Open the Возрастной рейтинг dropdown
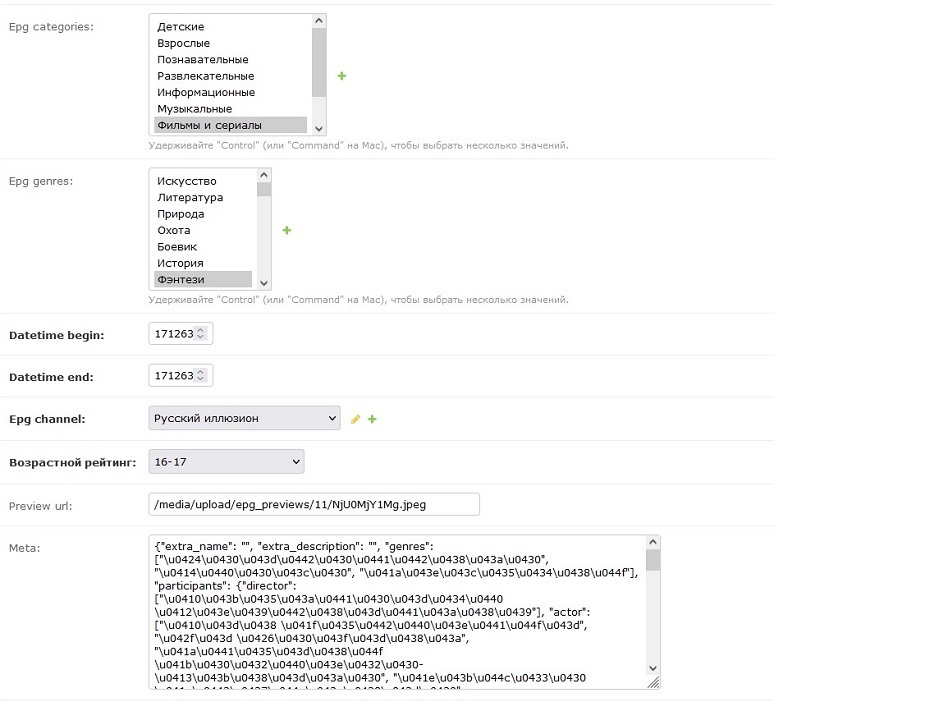This screenshot has height=702, width=929. 226,461
